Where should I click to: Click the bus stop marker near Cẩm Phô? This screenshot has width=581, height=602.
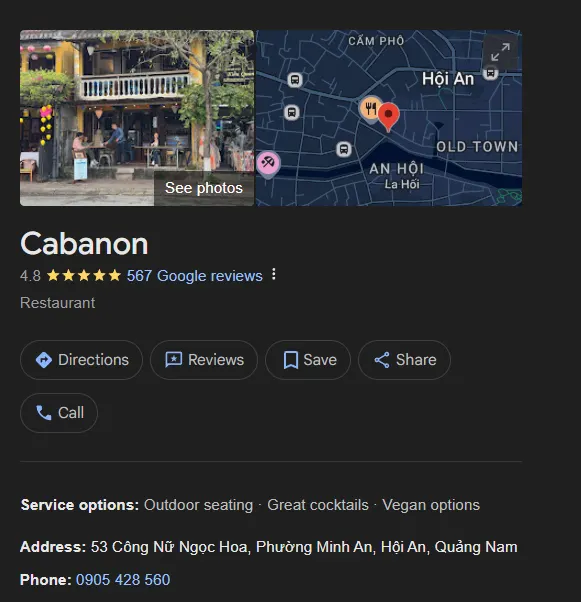(x=295, y=80)
